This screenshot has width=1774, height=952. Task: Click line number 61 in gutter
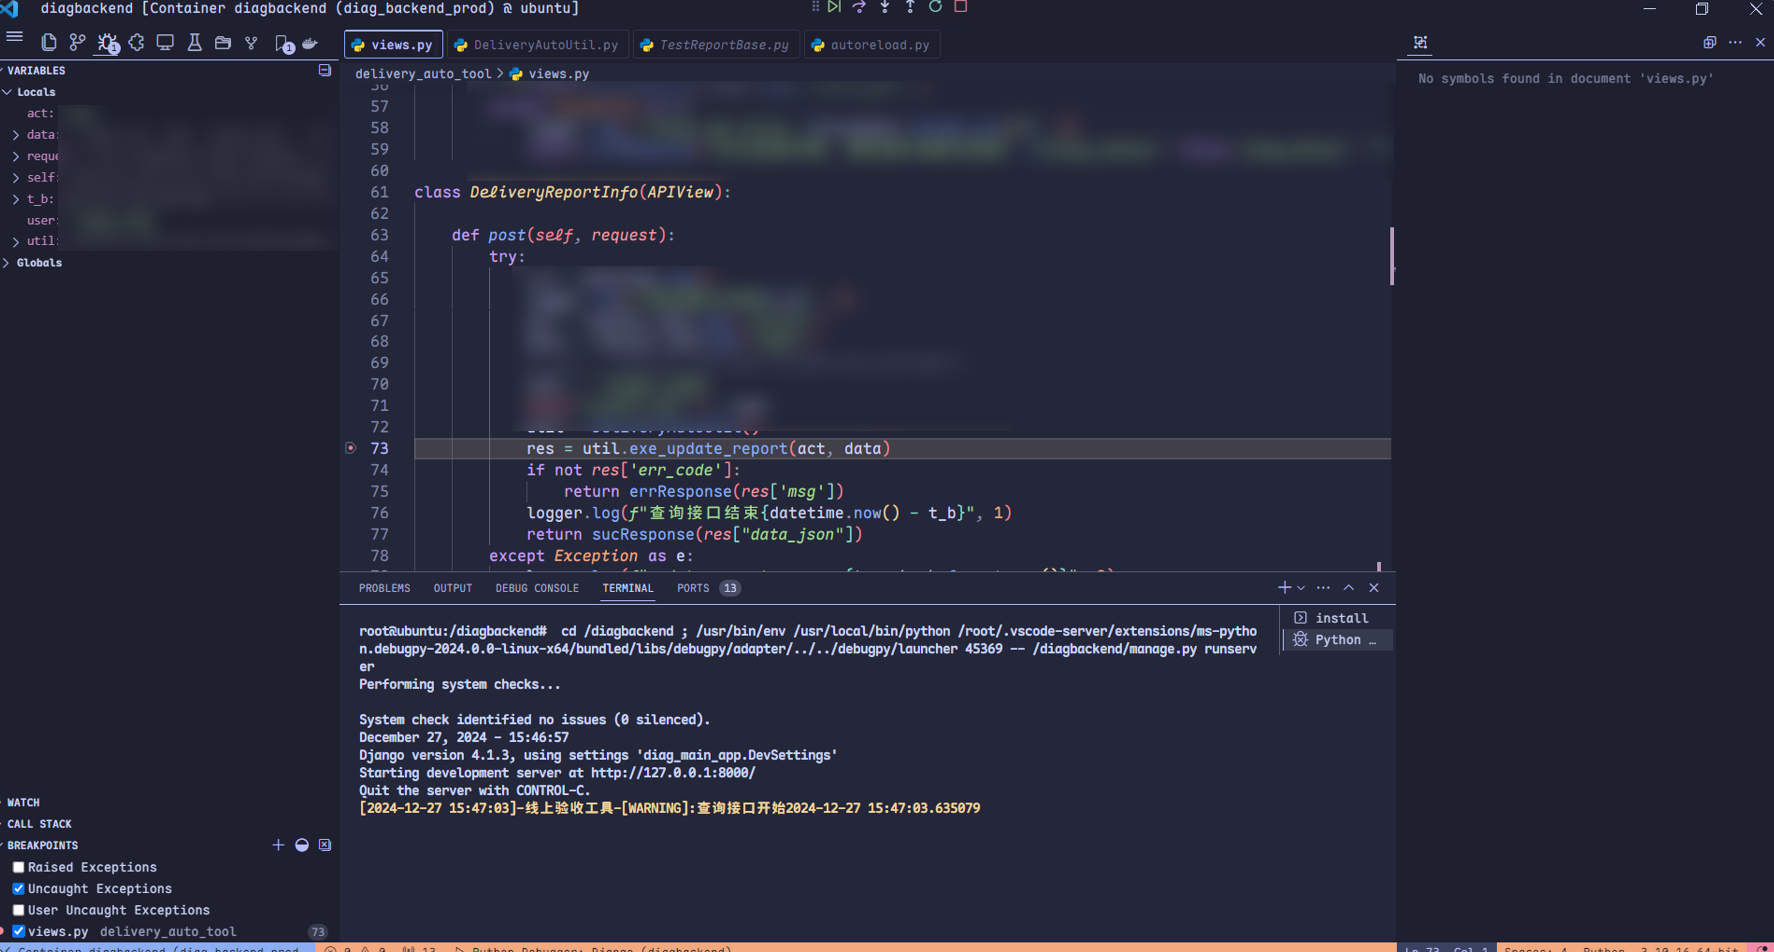coord(379,192)
